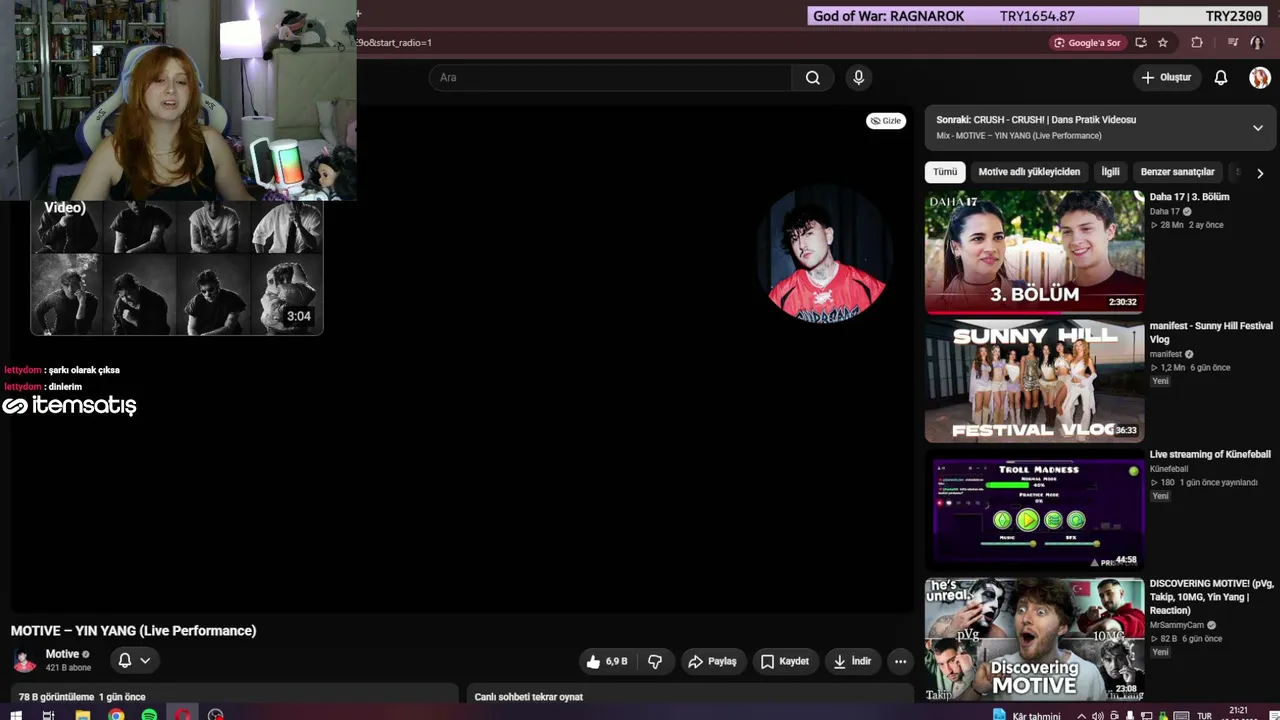Open the Daha 17 3. Bölüm thumbnail

pyautogui.click(x=1034, y=252)
